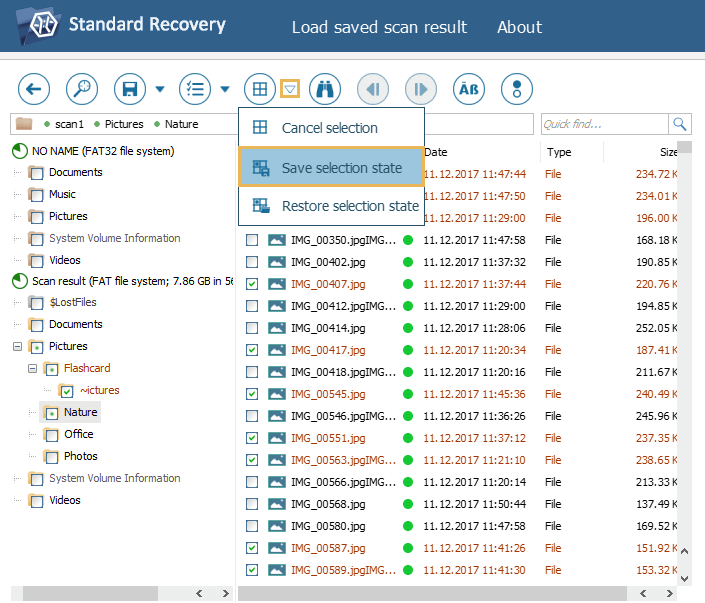The width and height of the screenshot is (705, 603).
Task: Open the magnifier scan tool icon
Action: coord(82,89)
